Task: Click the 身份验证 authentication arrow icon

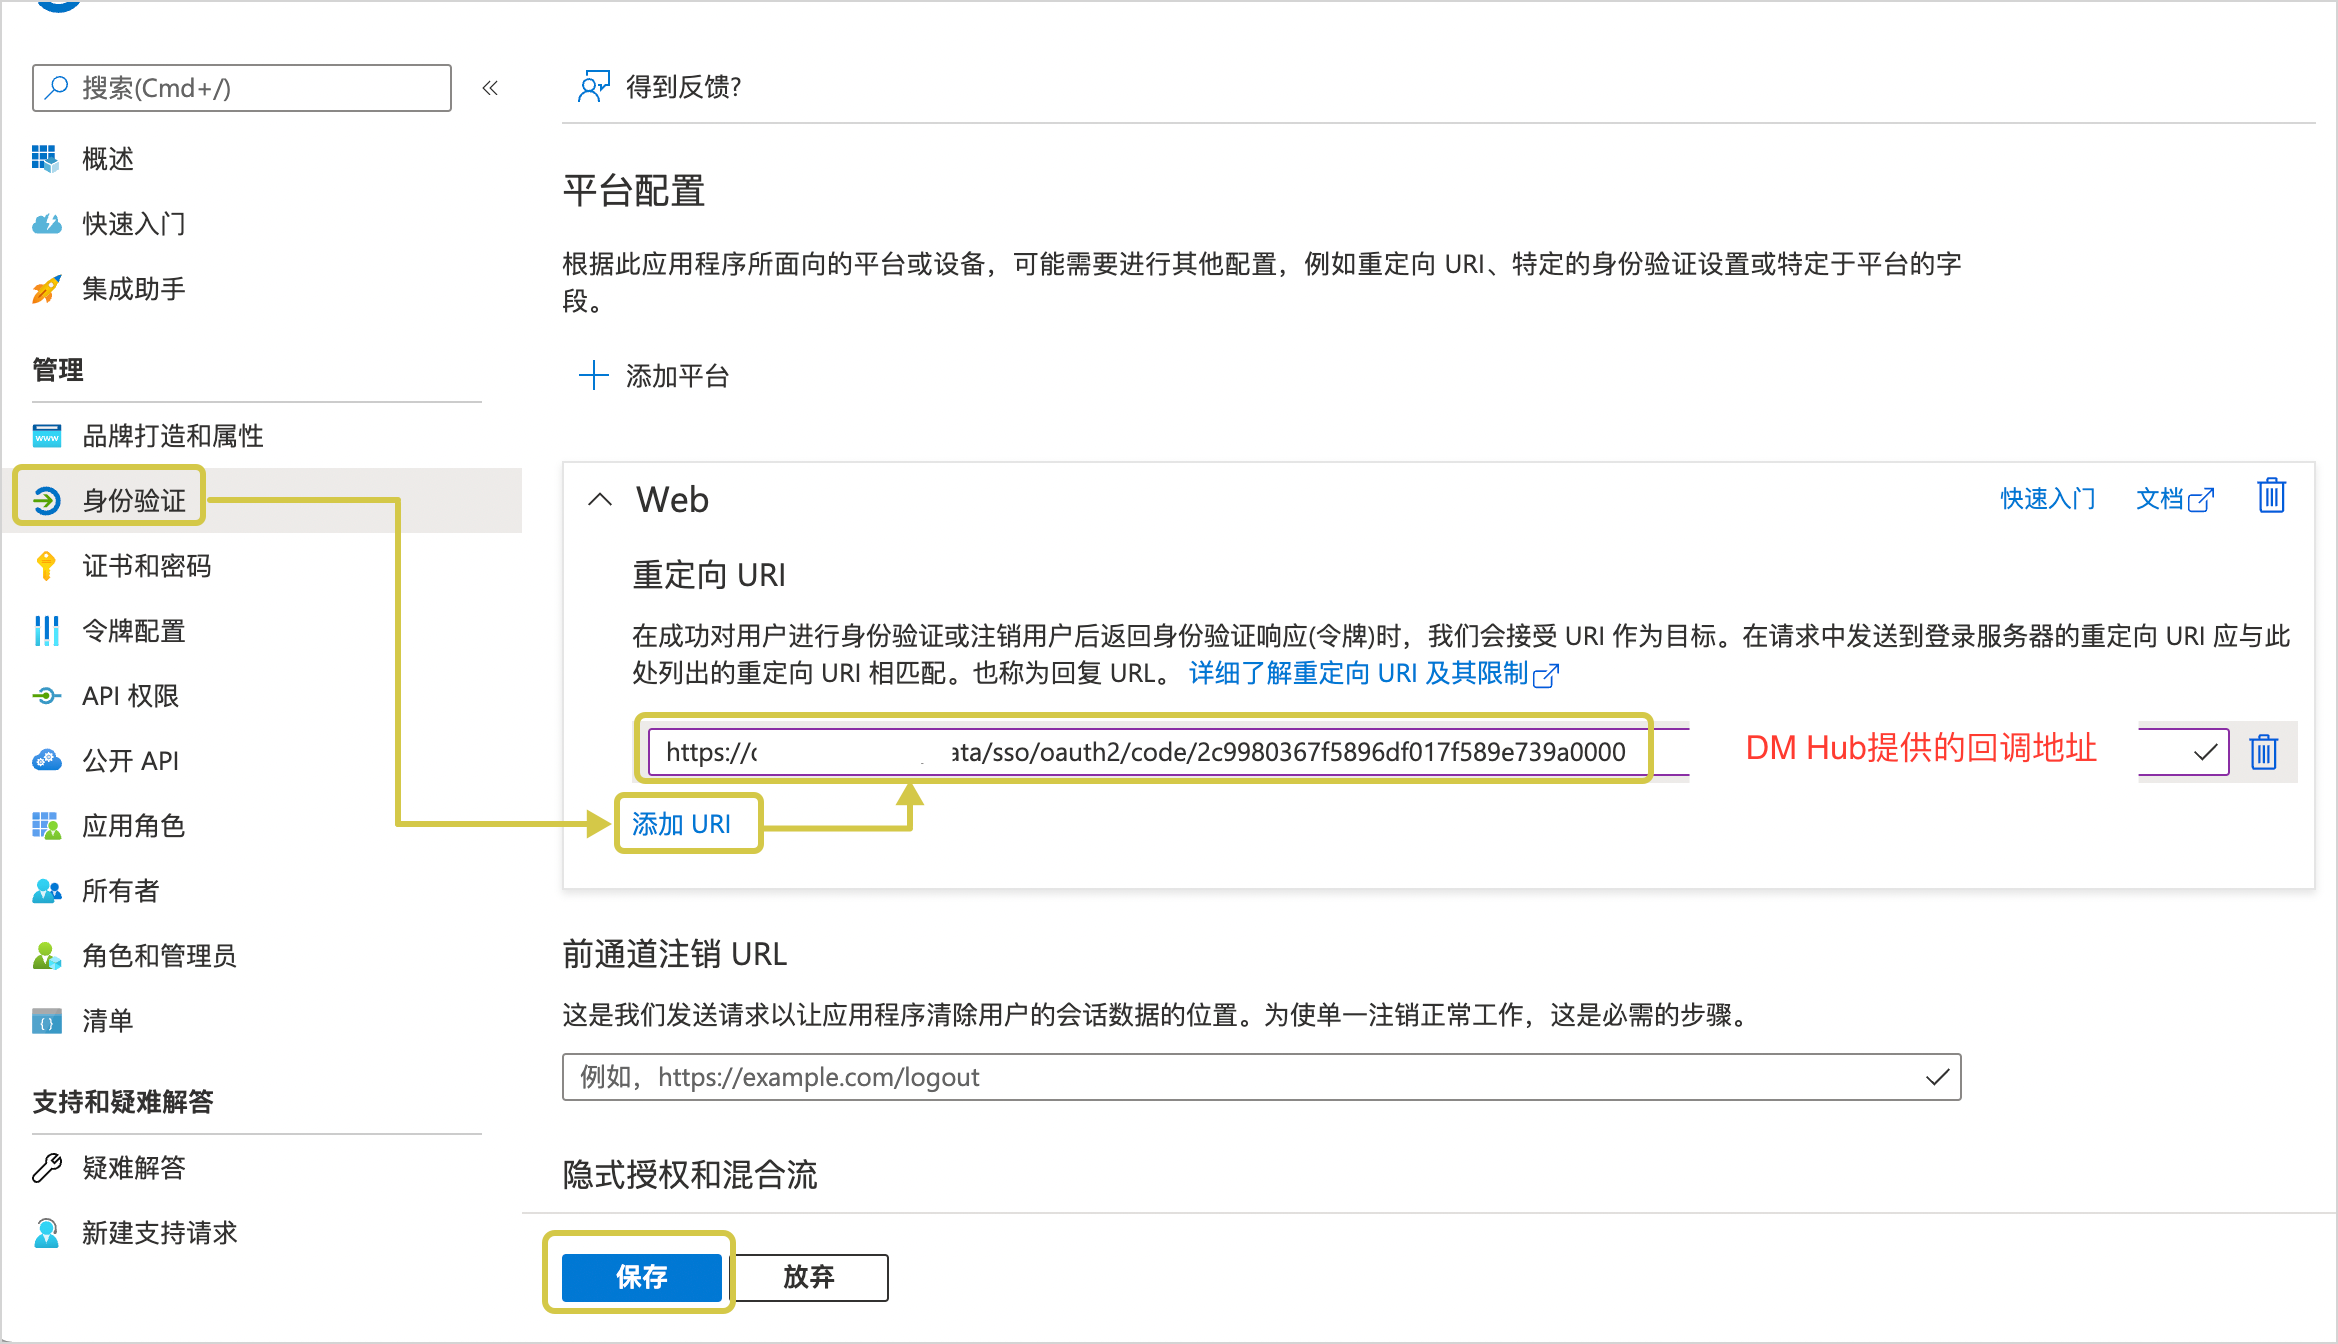Action: pyautogui.click(x=46, y=500)
